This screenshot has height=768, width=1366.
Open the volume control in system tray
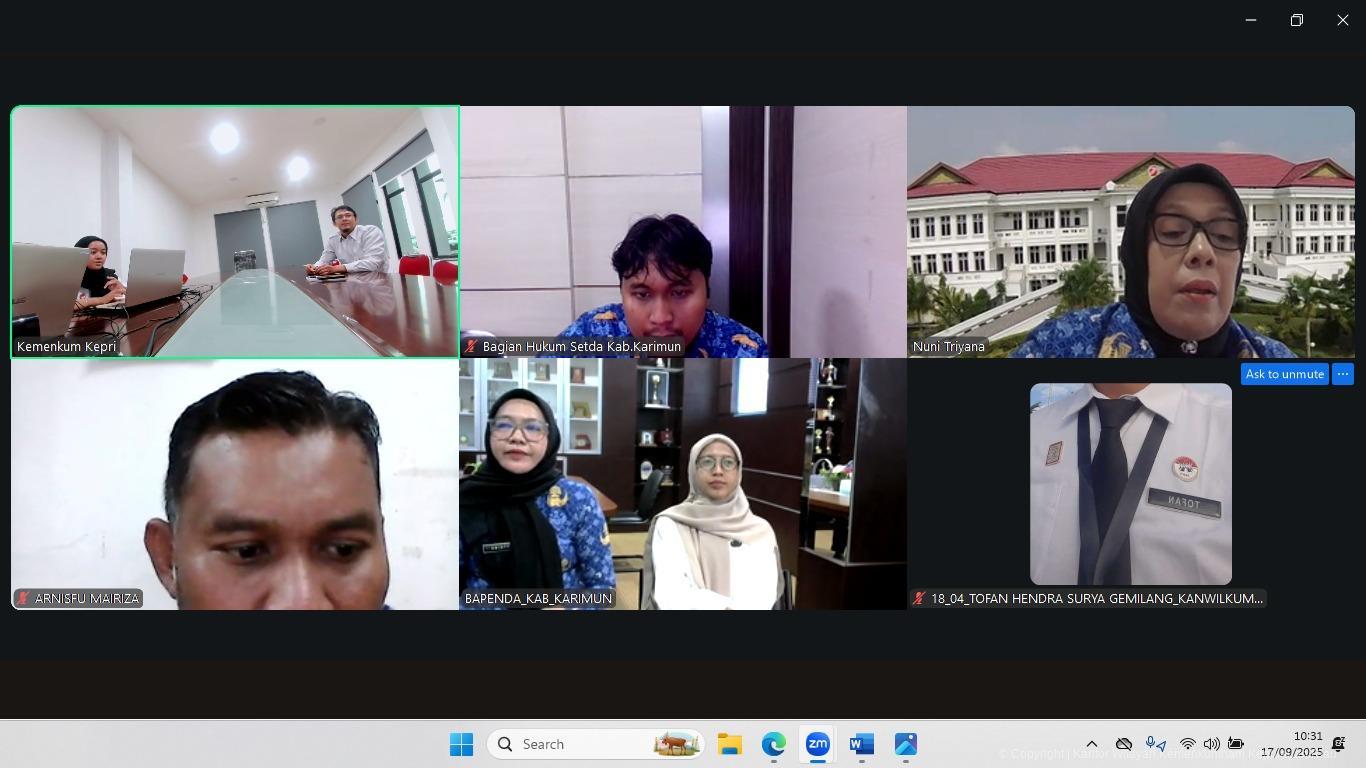point(1211,744)
